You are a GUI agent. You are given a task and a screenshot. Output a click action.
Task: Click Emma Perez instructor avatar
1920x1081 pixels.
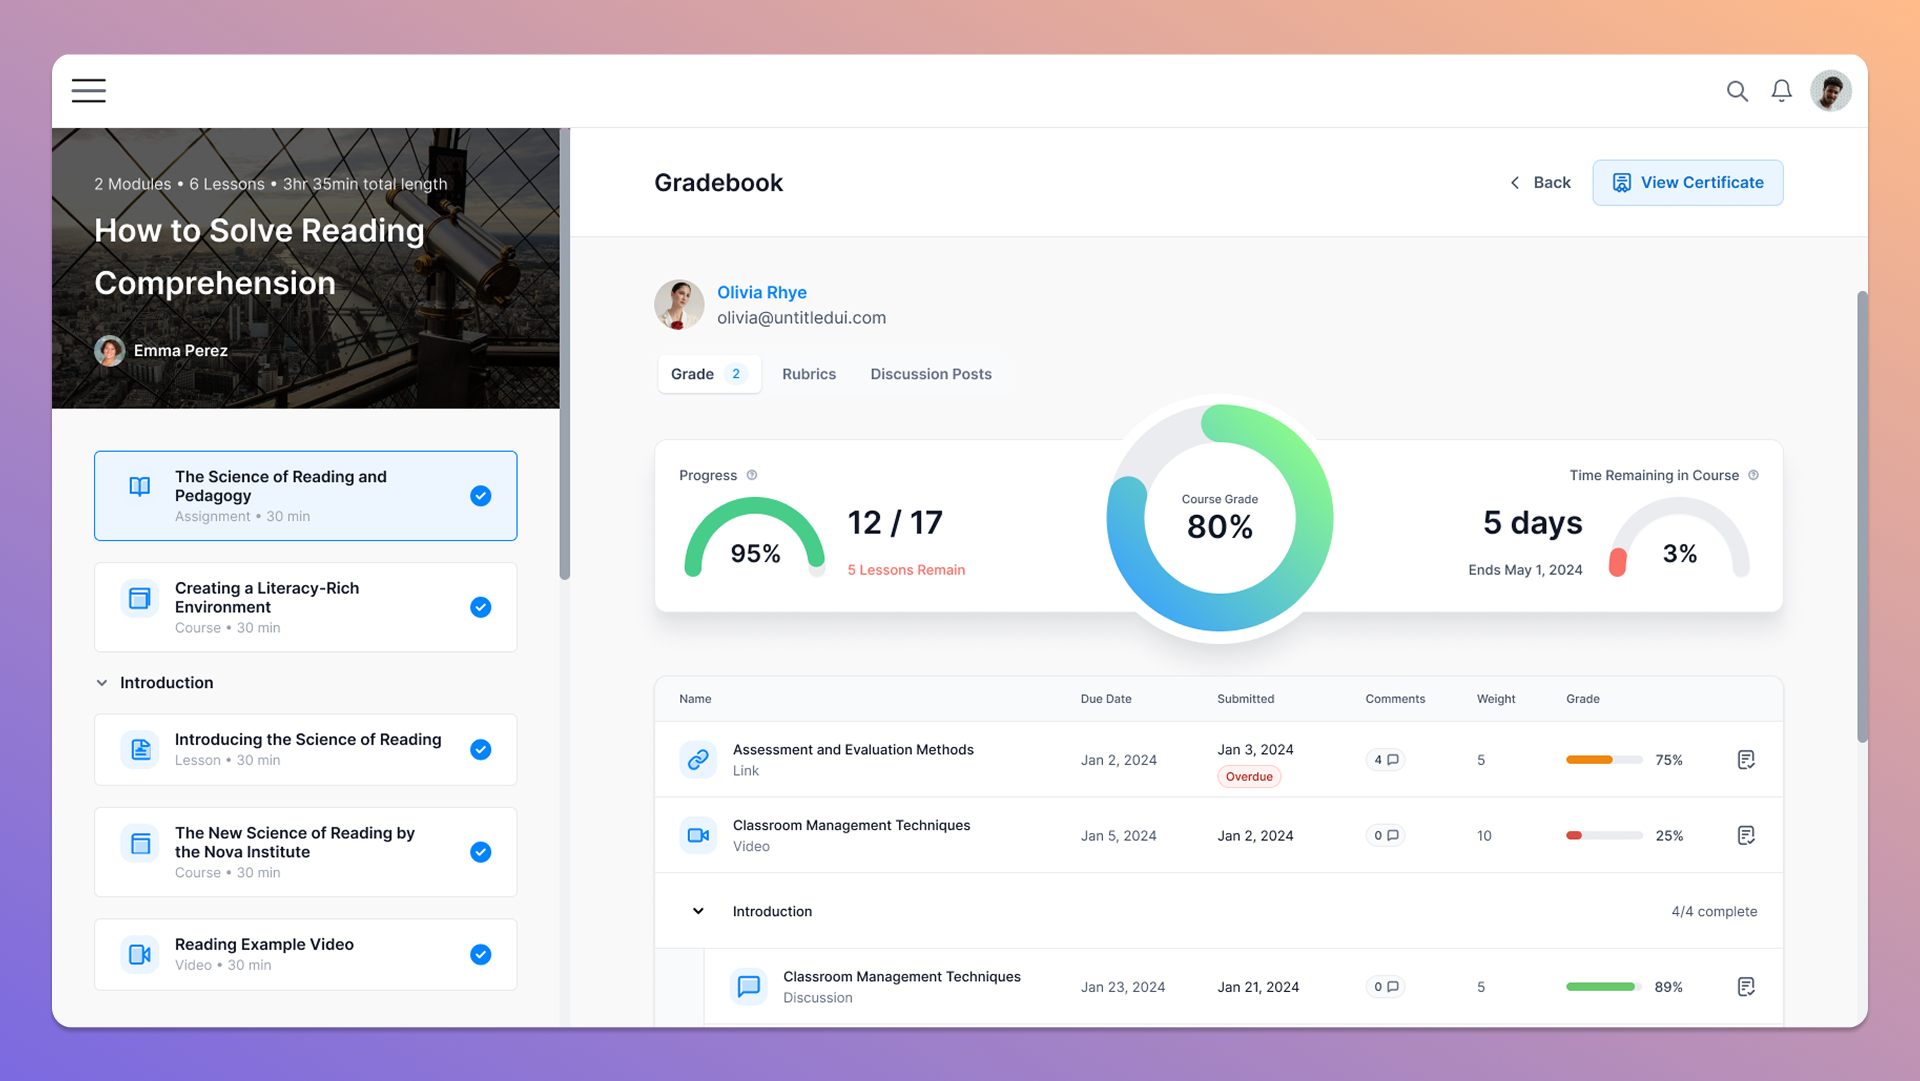pos(110,351)
